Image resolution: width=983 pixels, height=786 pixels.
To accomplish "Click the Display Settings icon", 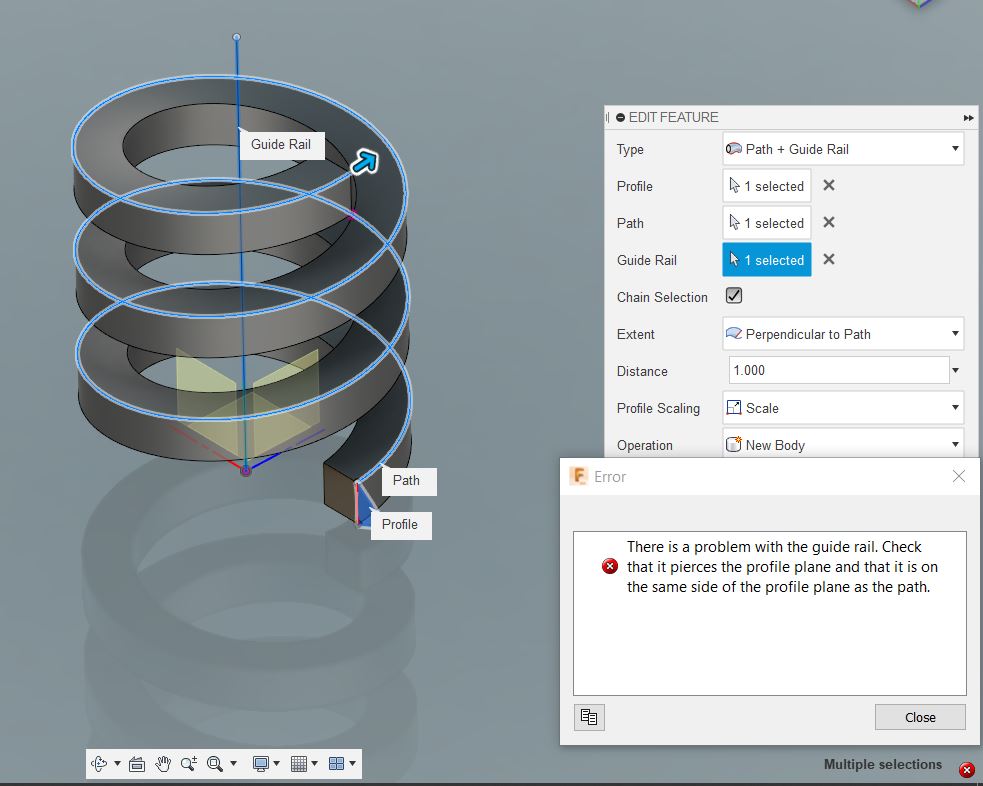I will tap(261, 763).
